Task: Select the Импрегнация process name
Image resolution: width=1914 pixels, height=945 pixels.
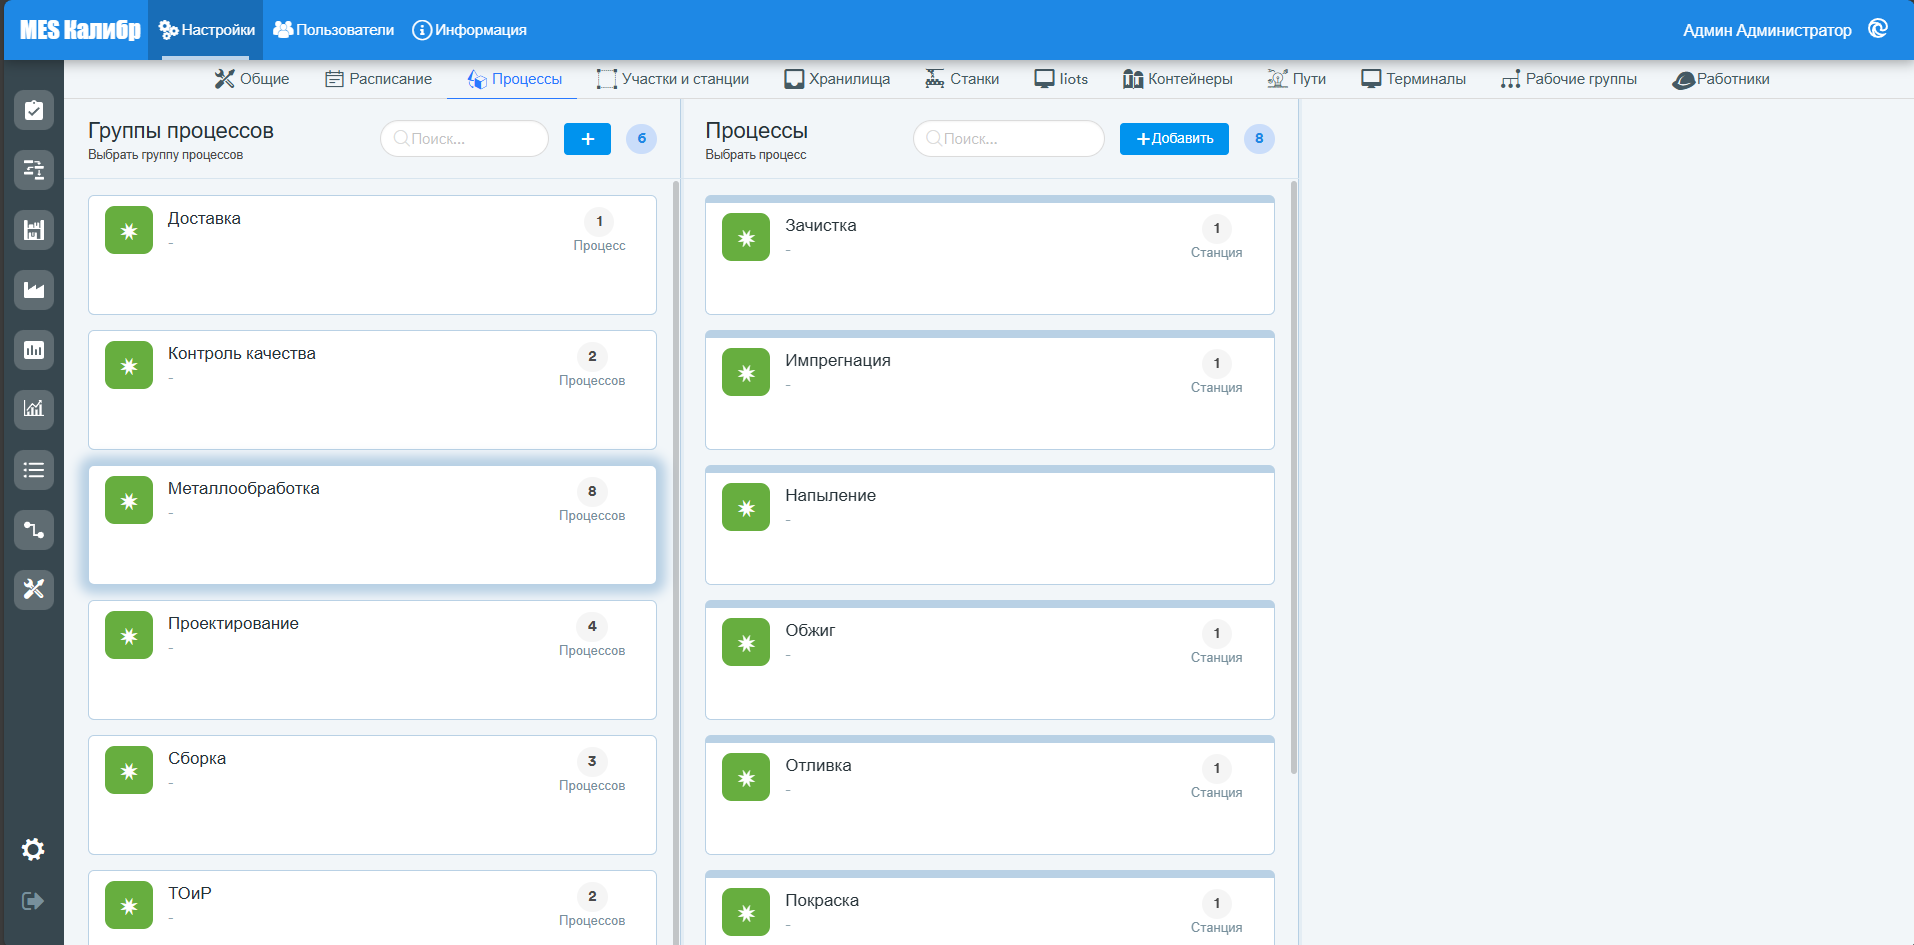Action: (x=838, y=361)
